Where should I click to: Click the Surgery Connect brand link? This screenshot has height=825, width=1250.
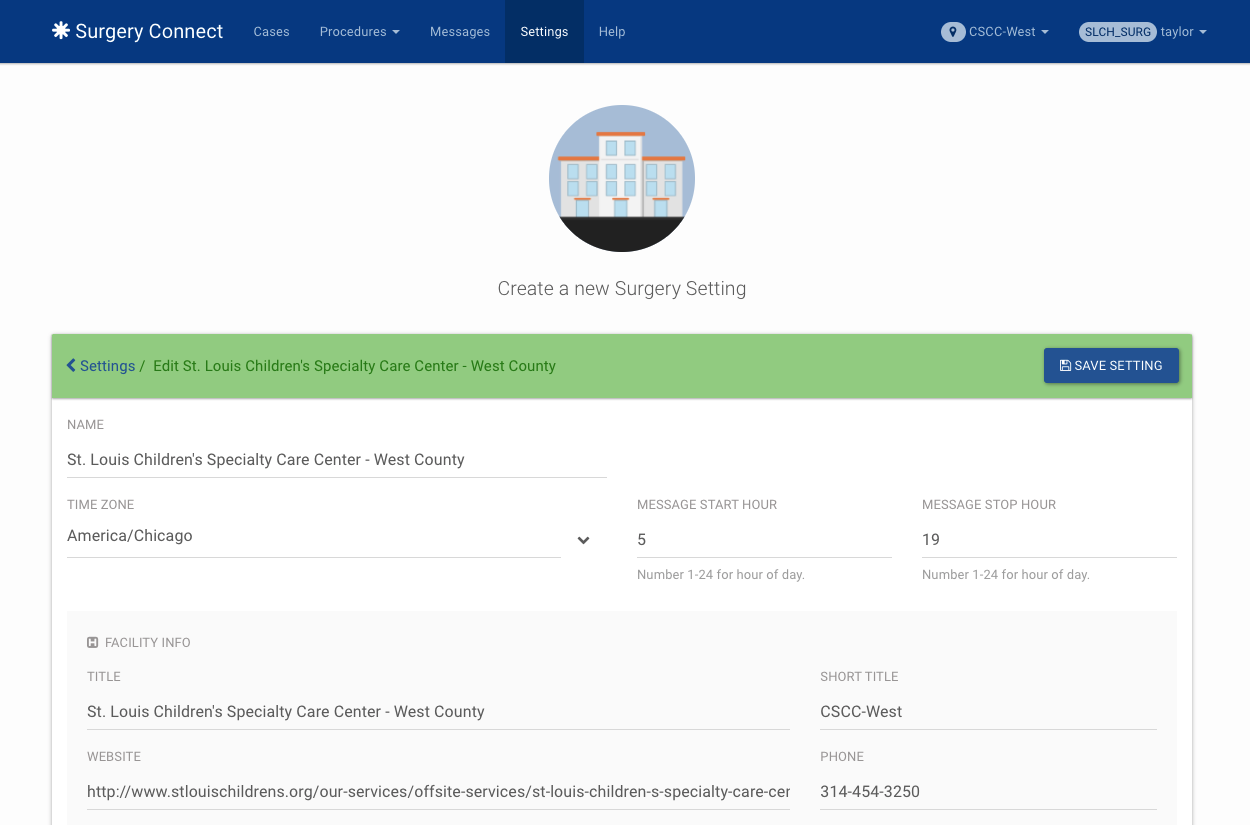click(x=138, y=31)
